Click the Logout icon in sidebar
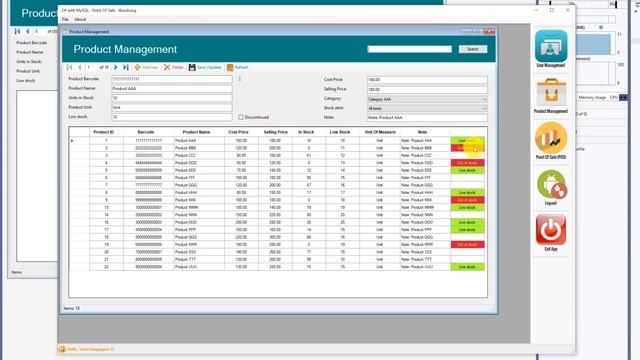Viewport: 640px width, 360px height. [551, 184]
